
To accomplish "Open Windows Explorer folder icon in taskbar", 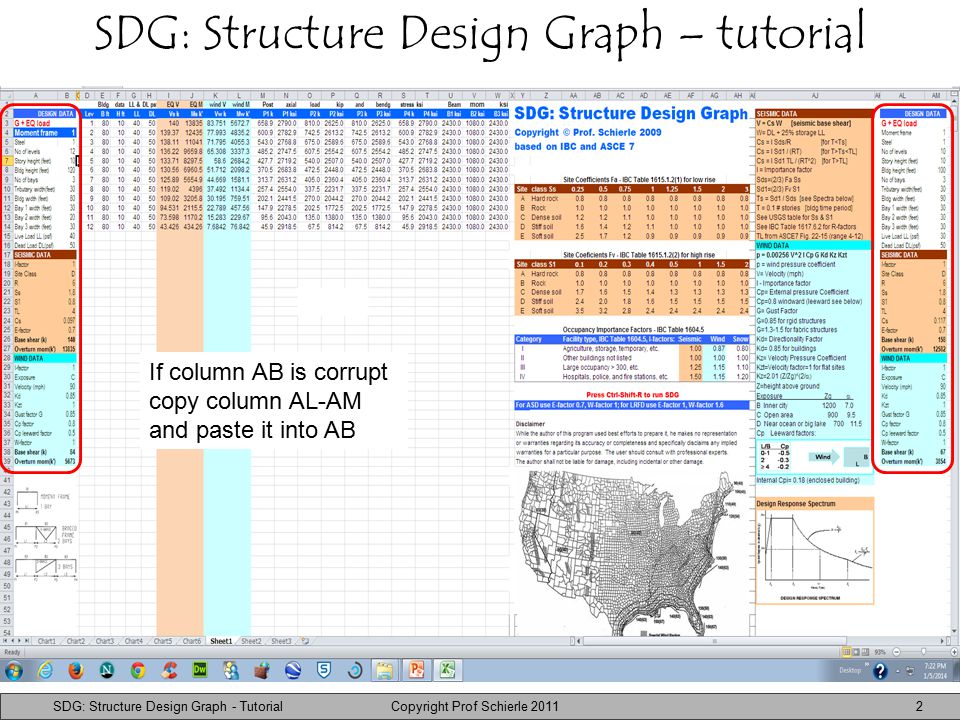I will (x=384, y=670).
